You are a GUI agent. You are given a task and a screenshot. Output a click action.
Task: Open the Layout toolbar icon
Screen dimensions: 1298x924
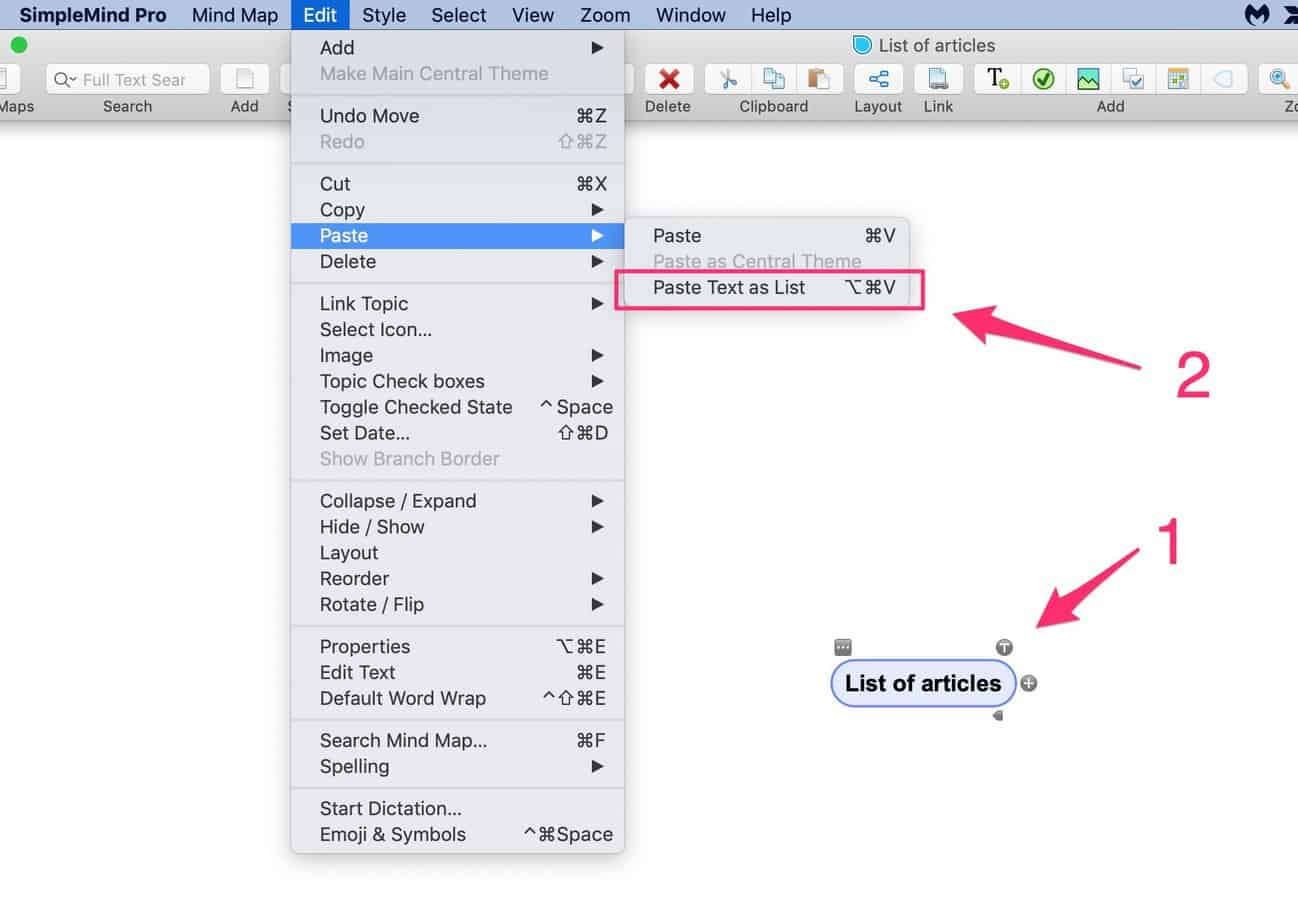pos(879,79)
